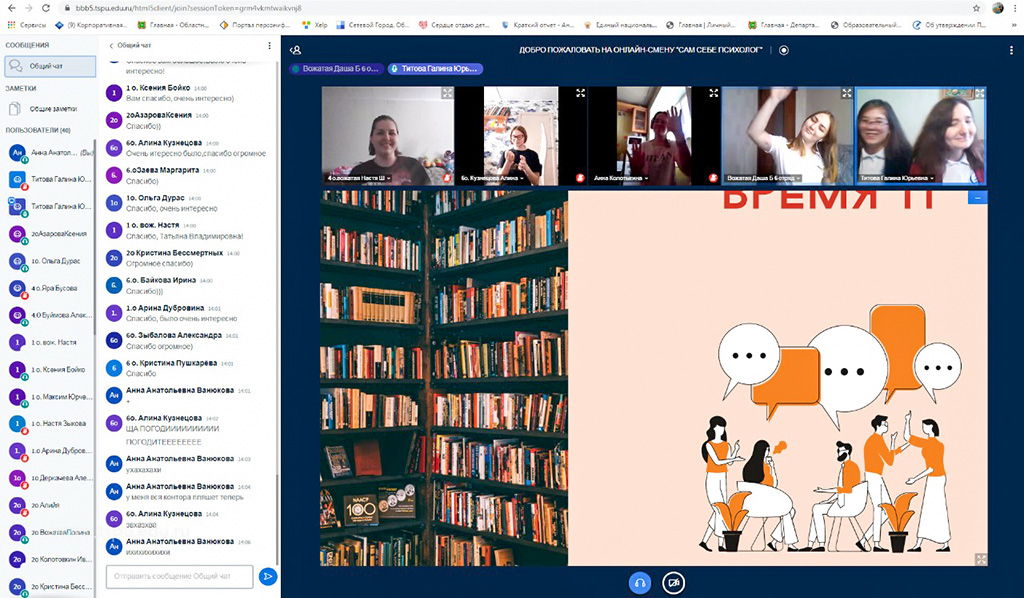The width and height of the screenshot is (1024, 598).
Task: Toggle the user list panel icon
Action: pyautogui.click(x=295, y=49)
